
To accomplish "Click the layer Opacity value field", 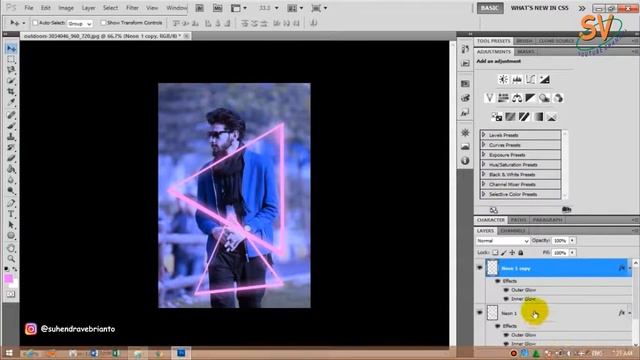I will (x=560, y=241).
